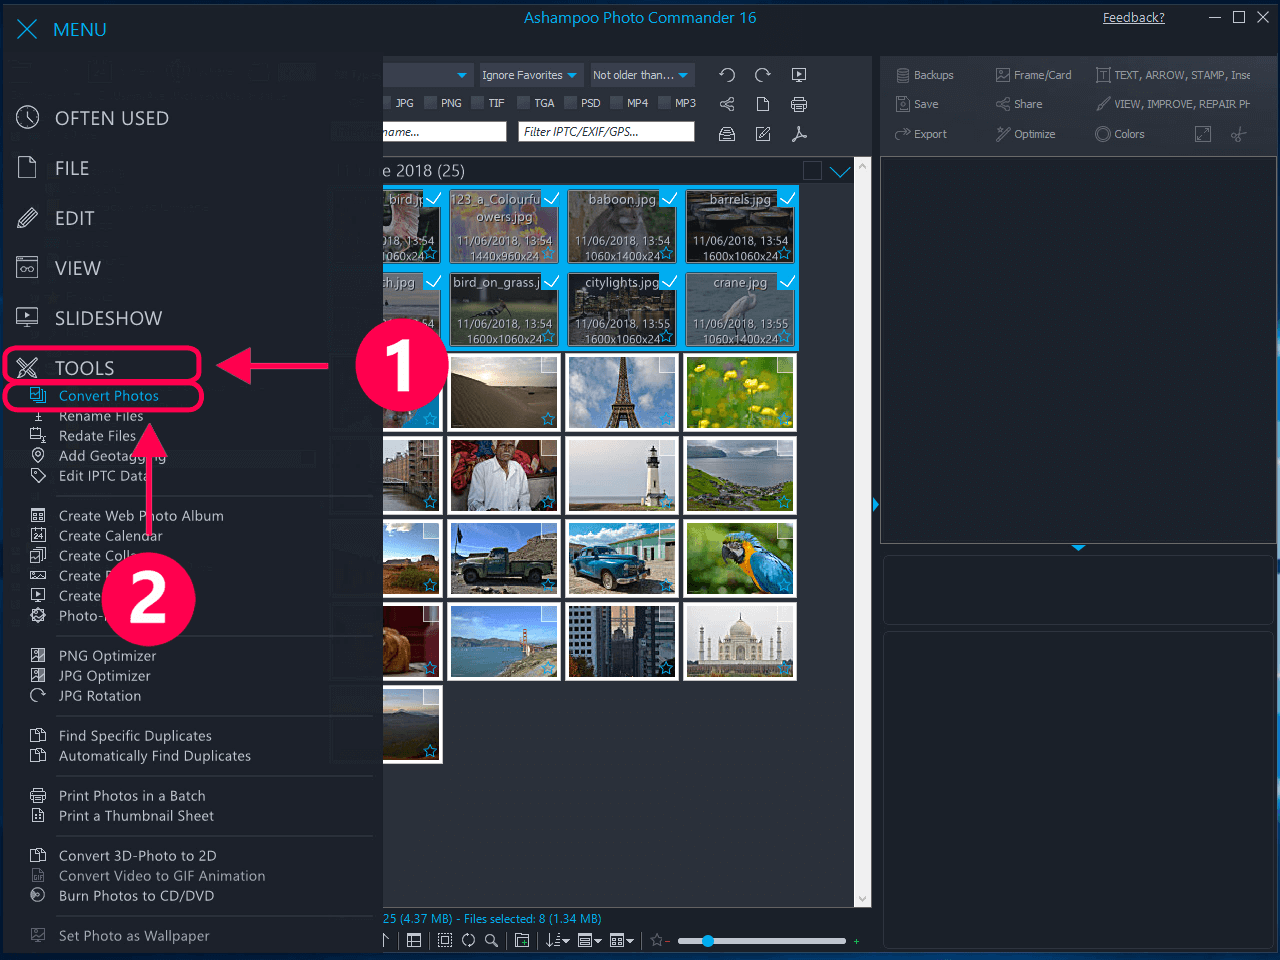Collapse the right panel with the side arrow

coord(876,505)
